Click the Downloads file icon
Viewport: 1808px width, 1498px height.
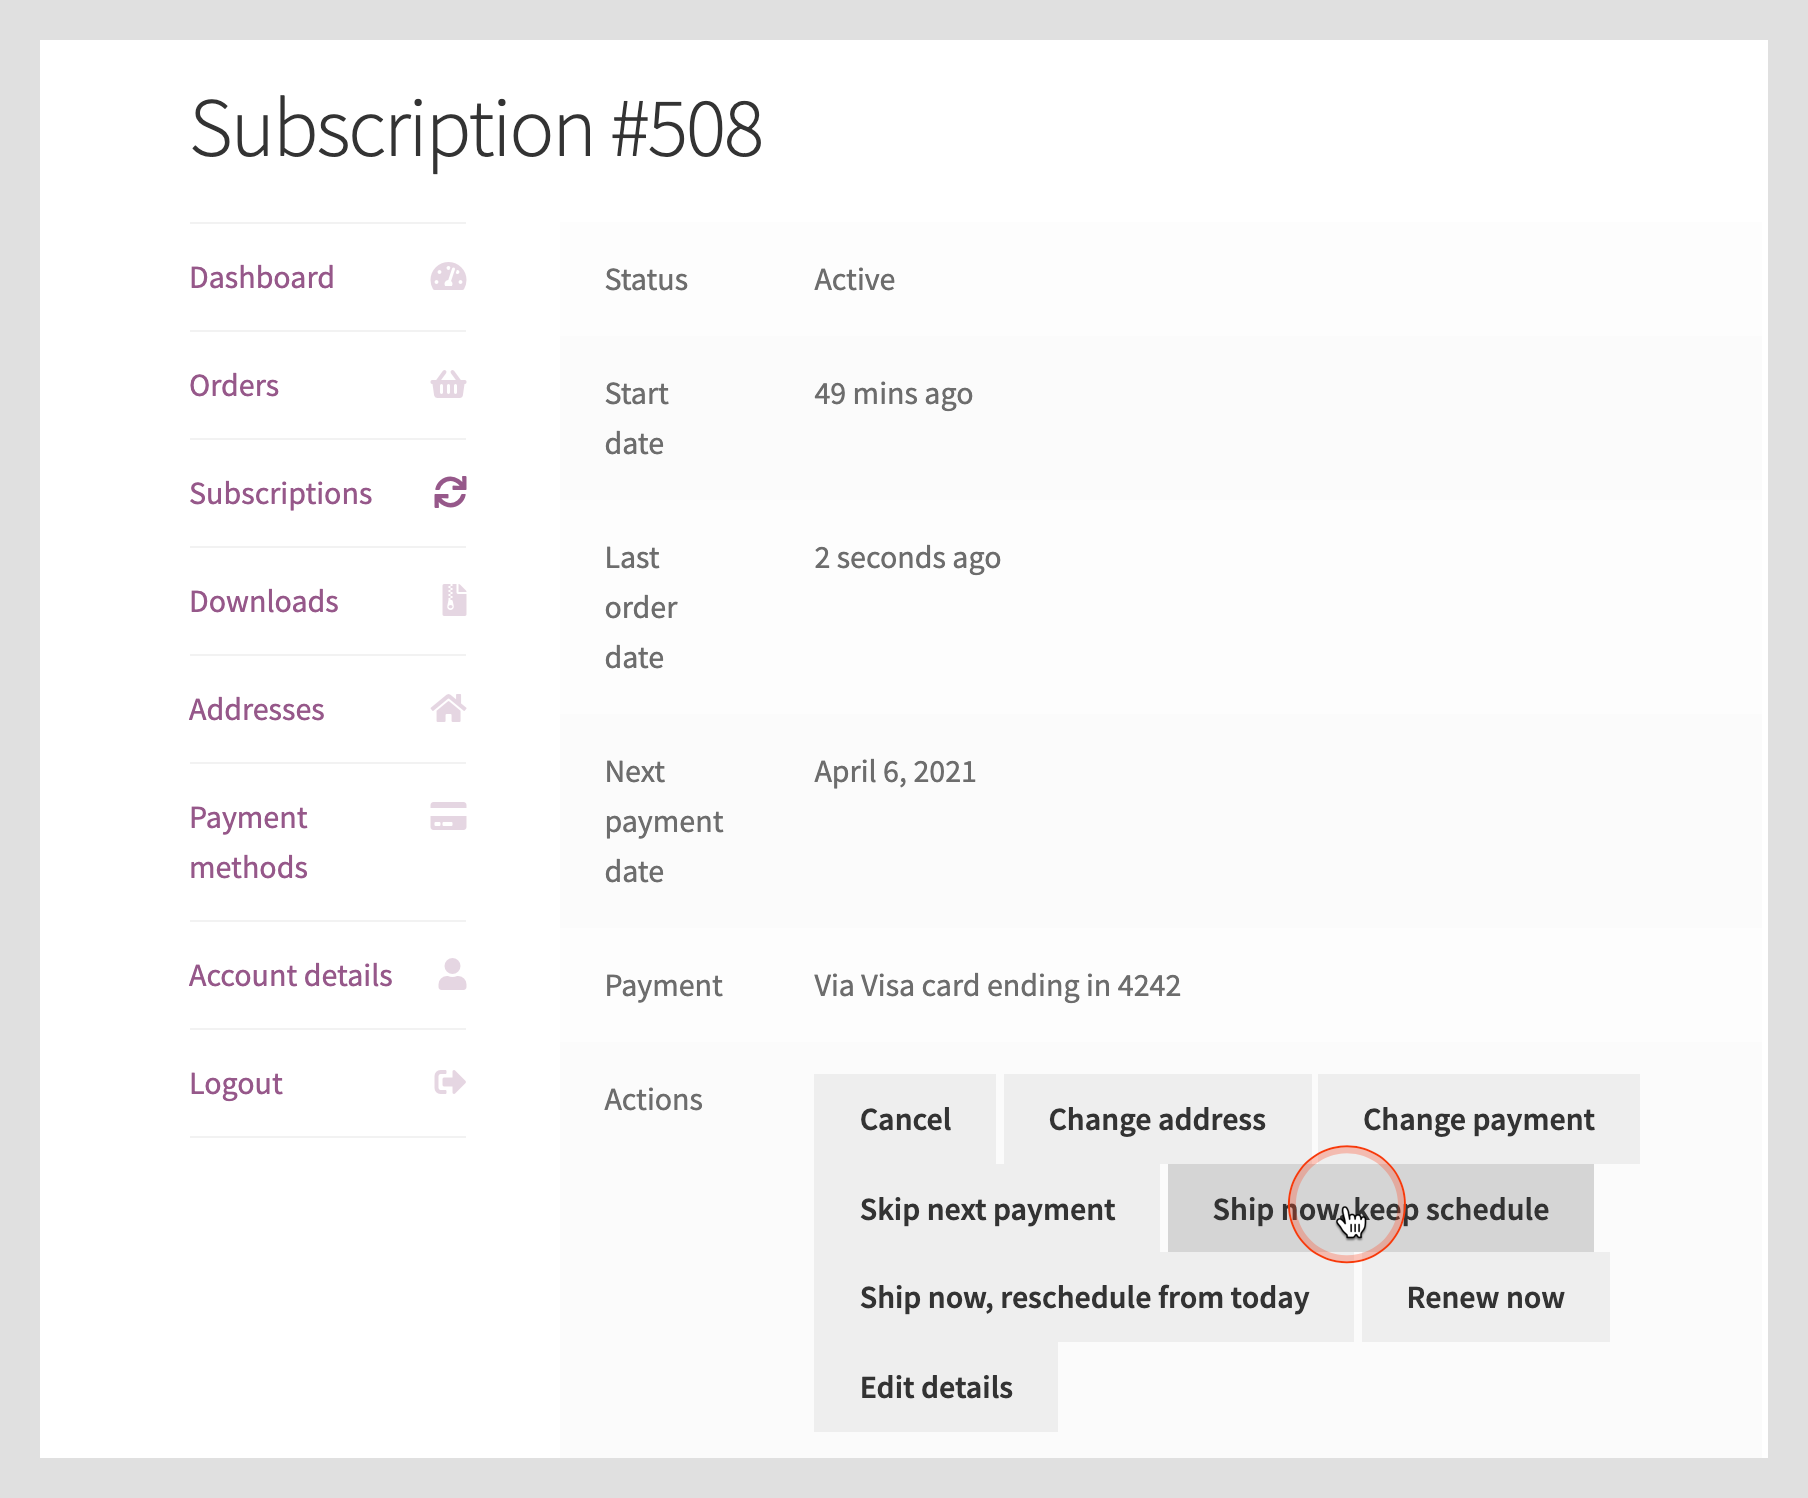pyautogui.click(x=454, y=600)
